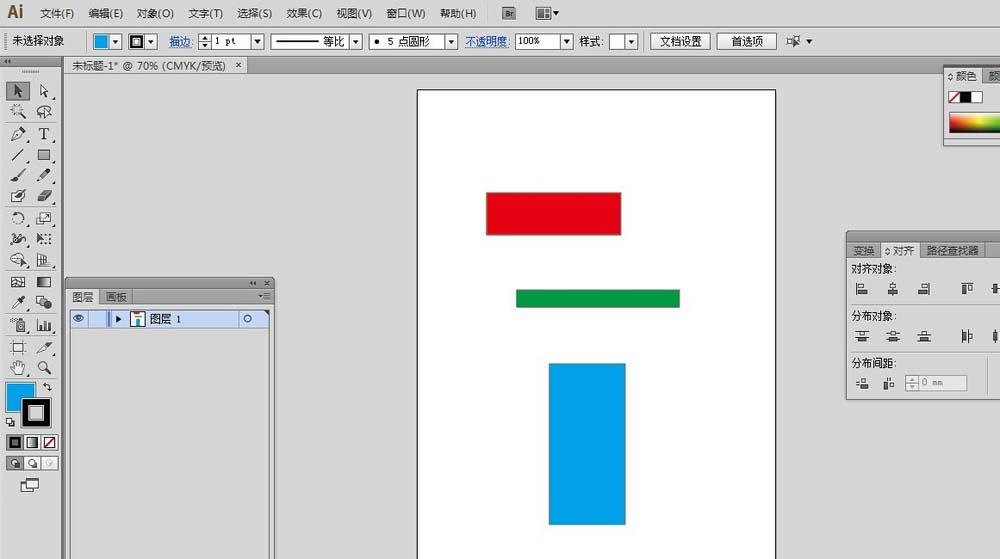Select the Hand tool
The width and height of the screenshot is (1000, 559).
coord(18,368)
